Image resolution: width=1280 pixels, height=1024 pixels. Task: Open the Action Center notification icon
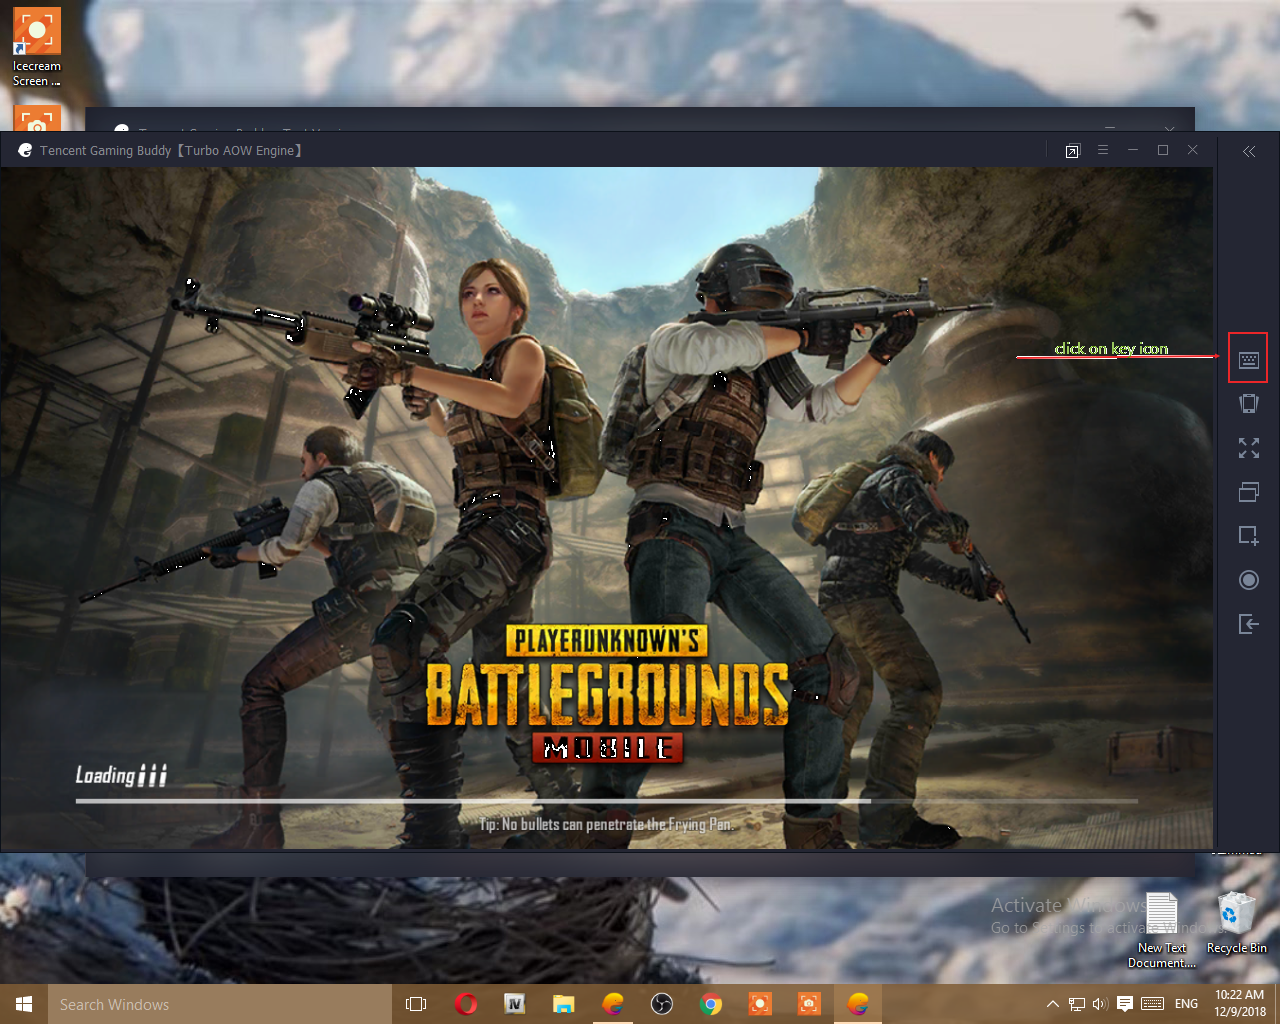point(1125,1004)
